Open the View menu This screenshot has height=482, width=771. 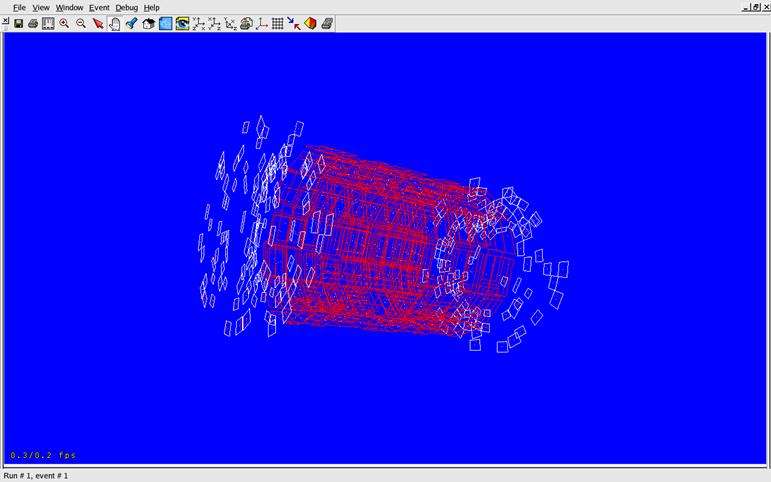pos(40,7)
